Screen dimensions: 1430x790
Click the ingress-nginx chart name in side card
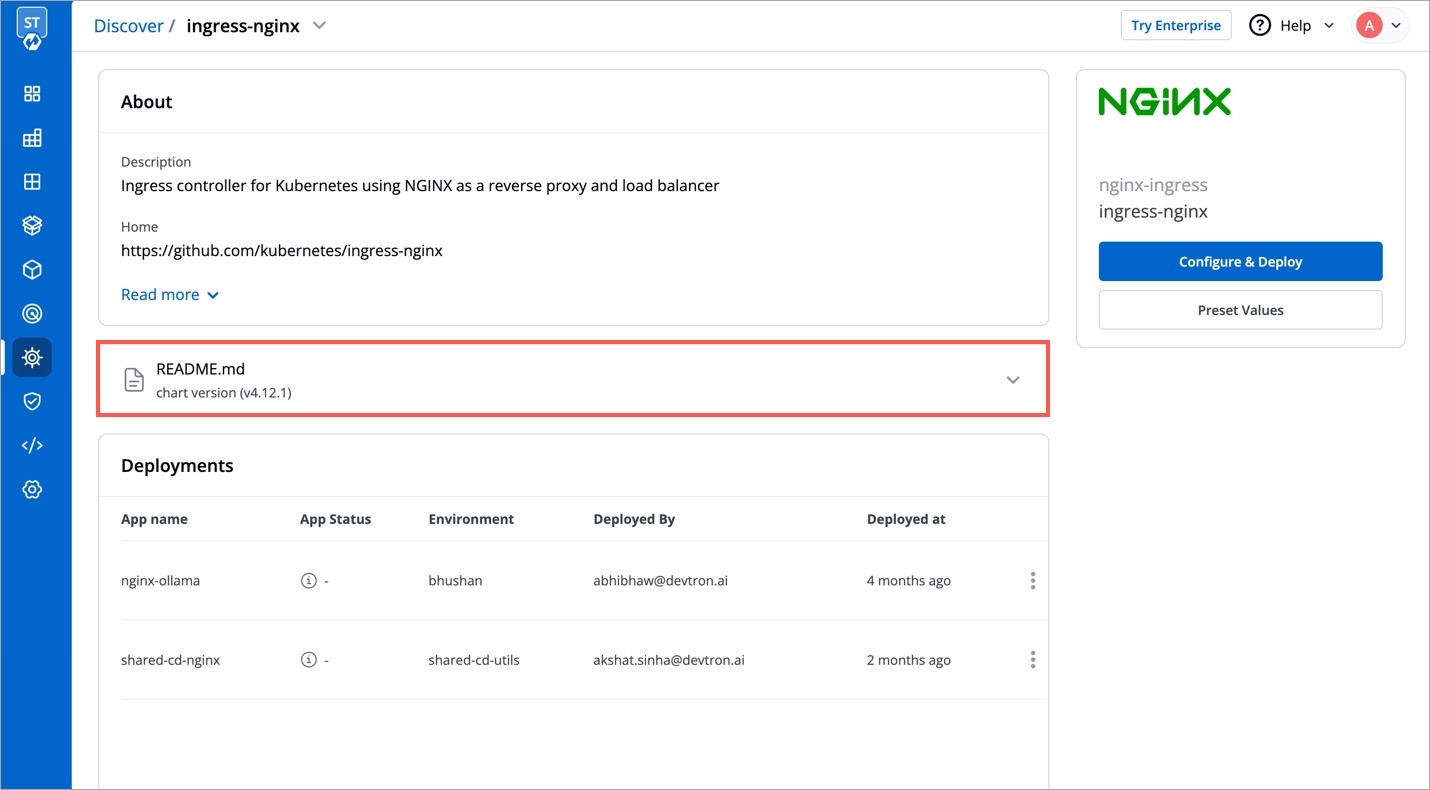pos(1153,212)
